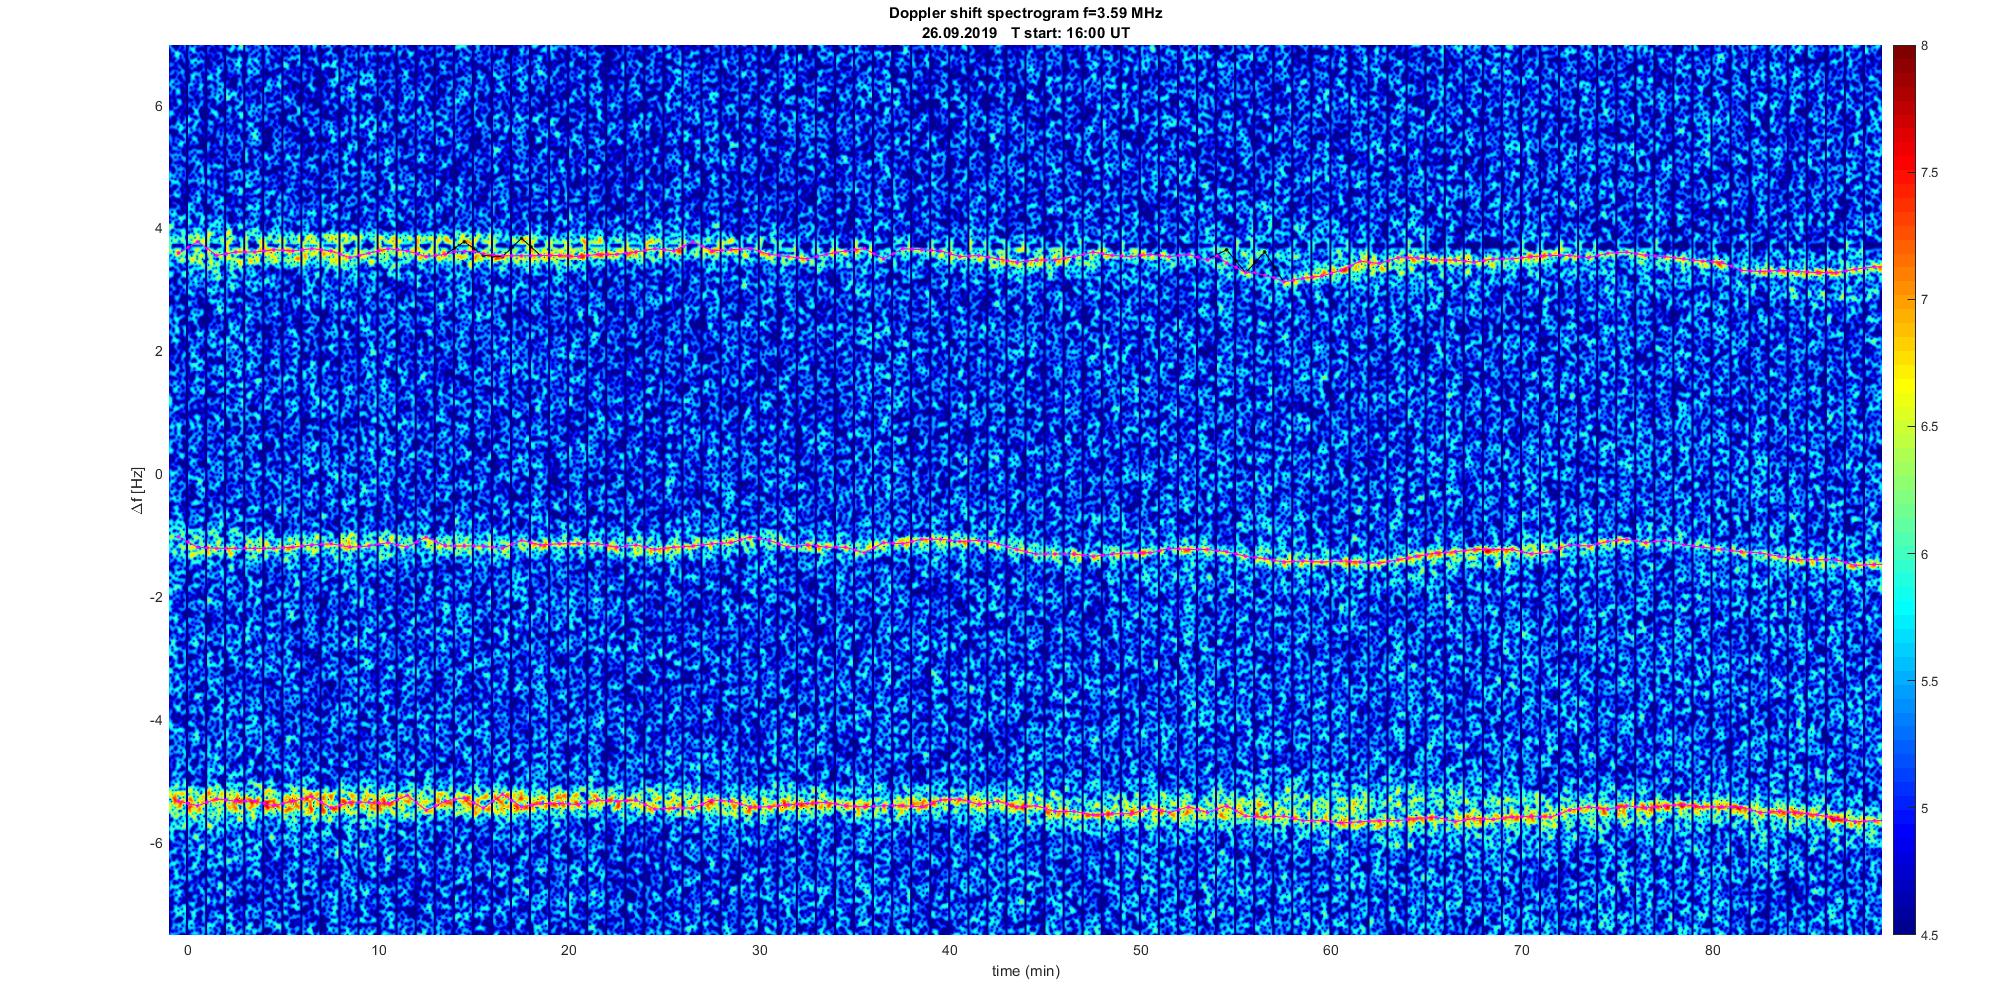Click the colorbar tick label '7'
Screen dimensions: 2000x1003
(x=1925, y=300)
